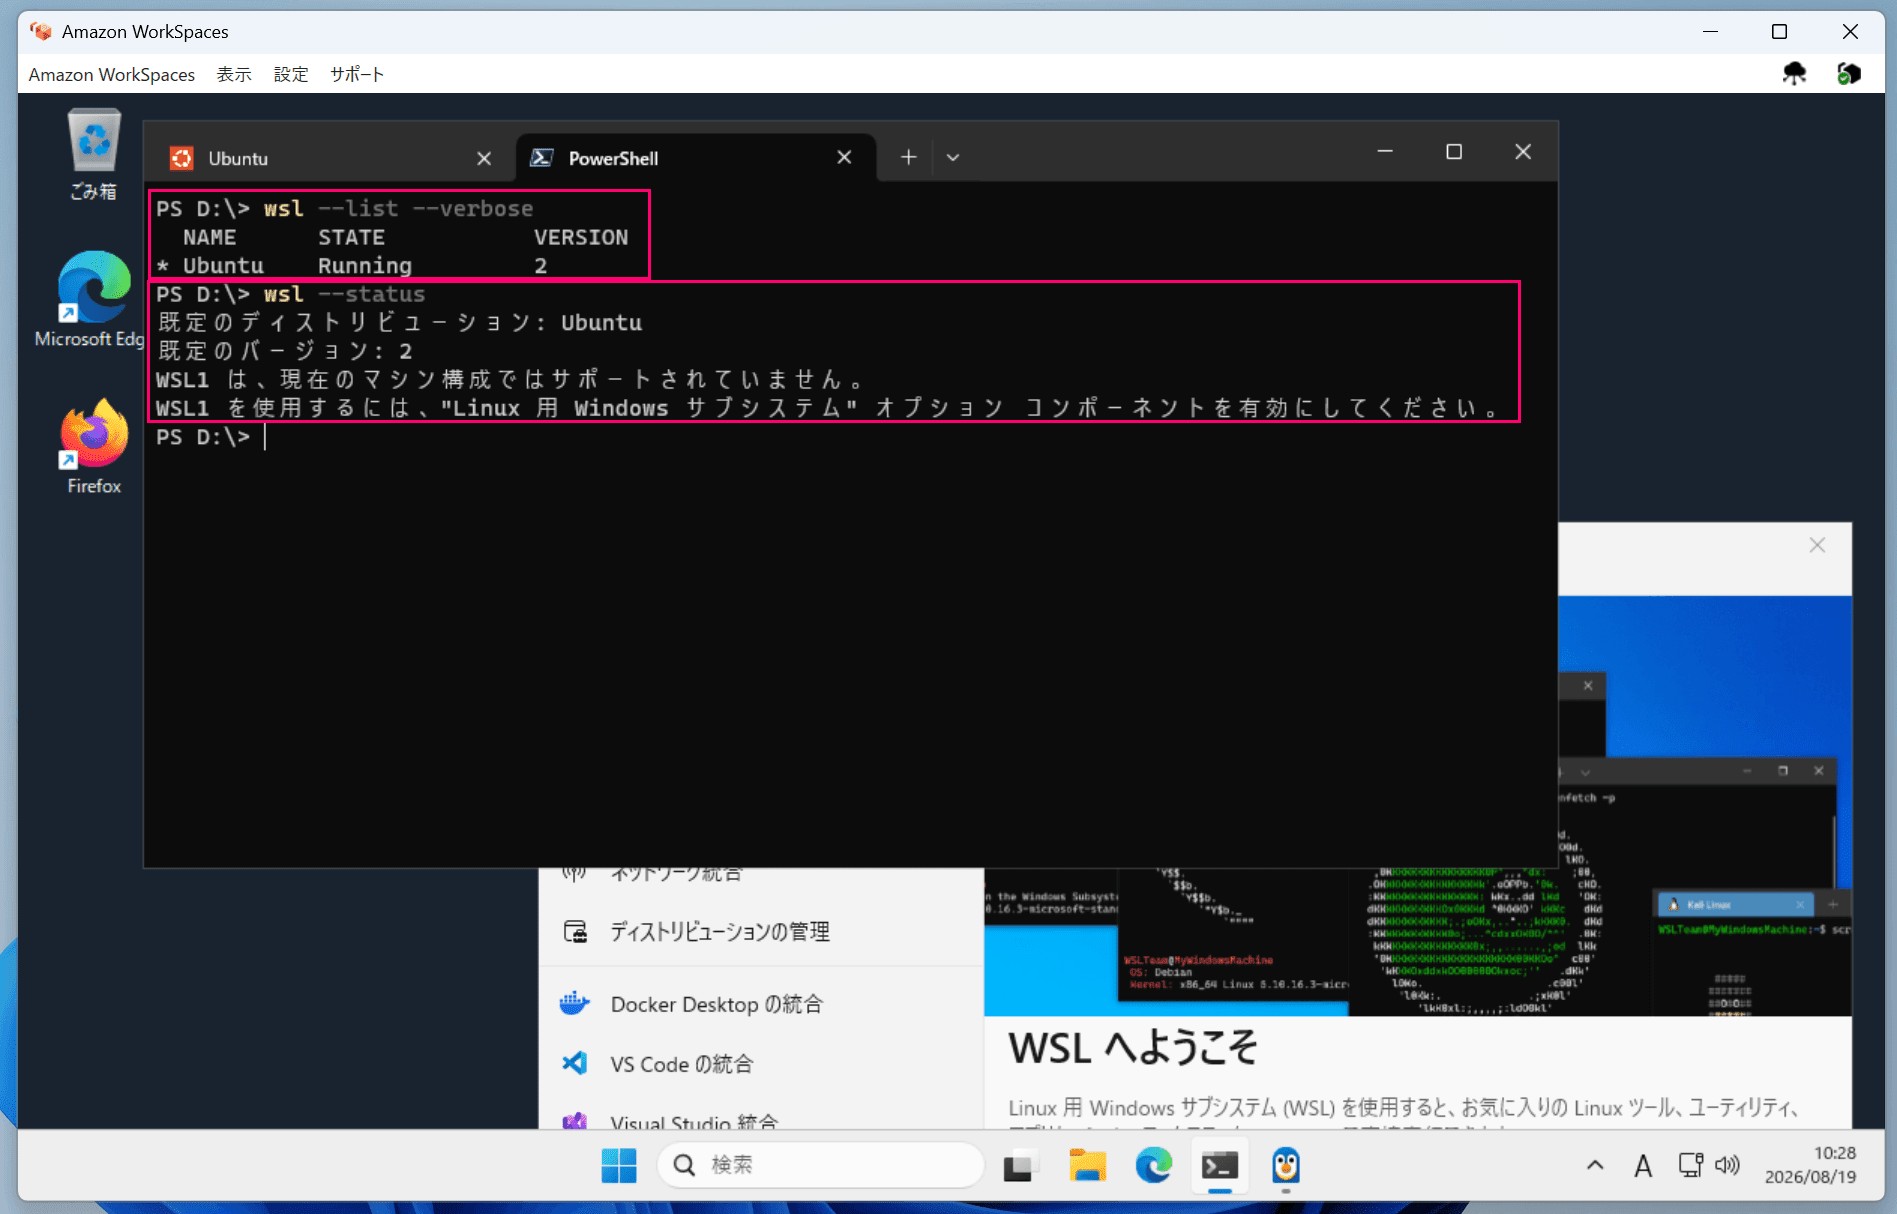Viewport: 1897px width, 1214px height.
Task: Maximize the terminal window
Action: pyautogui.click(x=1454, y=151)
